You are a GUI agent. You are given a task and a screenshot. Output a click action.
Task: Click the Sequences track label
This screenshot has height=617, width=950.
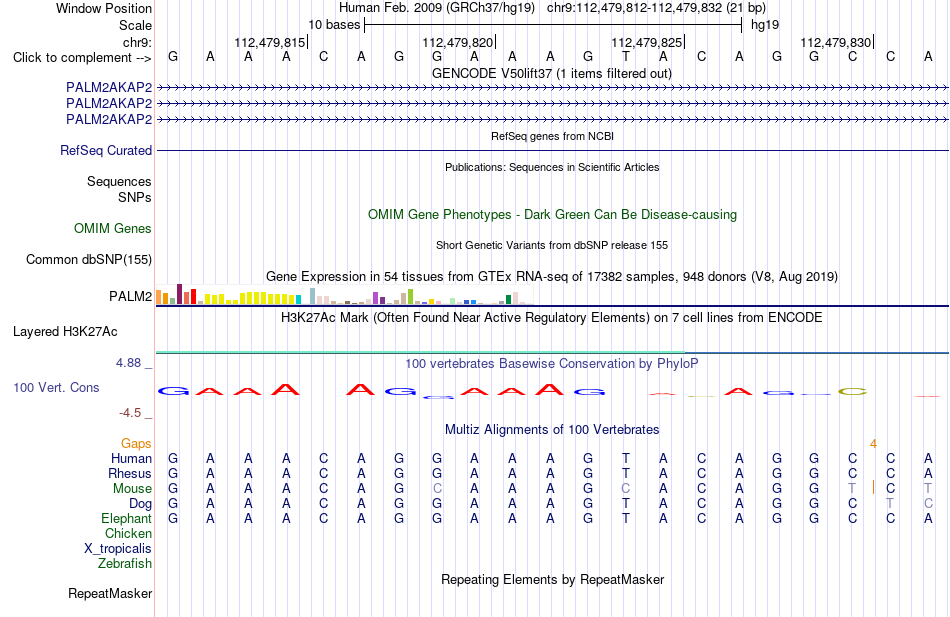(119, 181)
